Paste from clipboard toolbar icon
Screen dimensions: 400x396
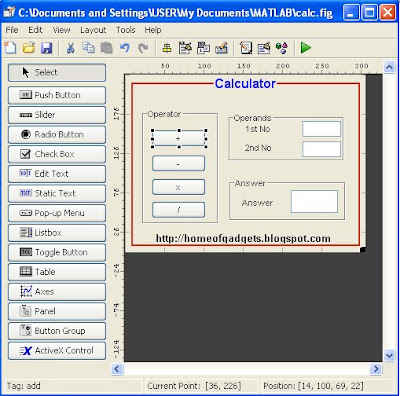tap(107, 48)
